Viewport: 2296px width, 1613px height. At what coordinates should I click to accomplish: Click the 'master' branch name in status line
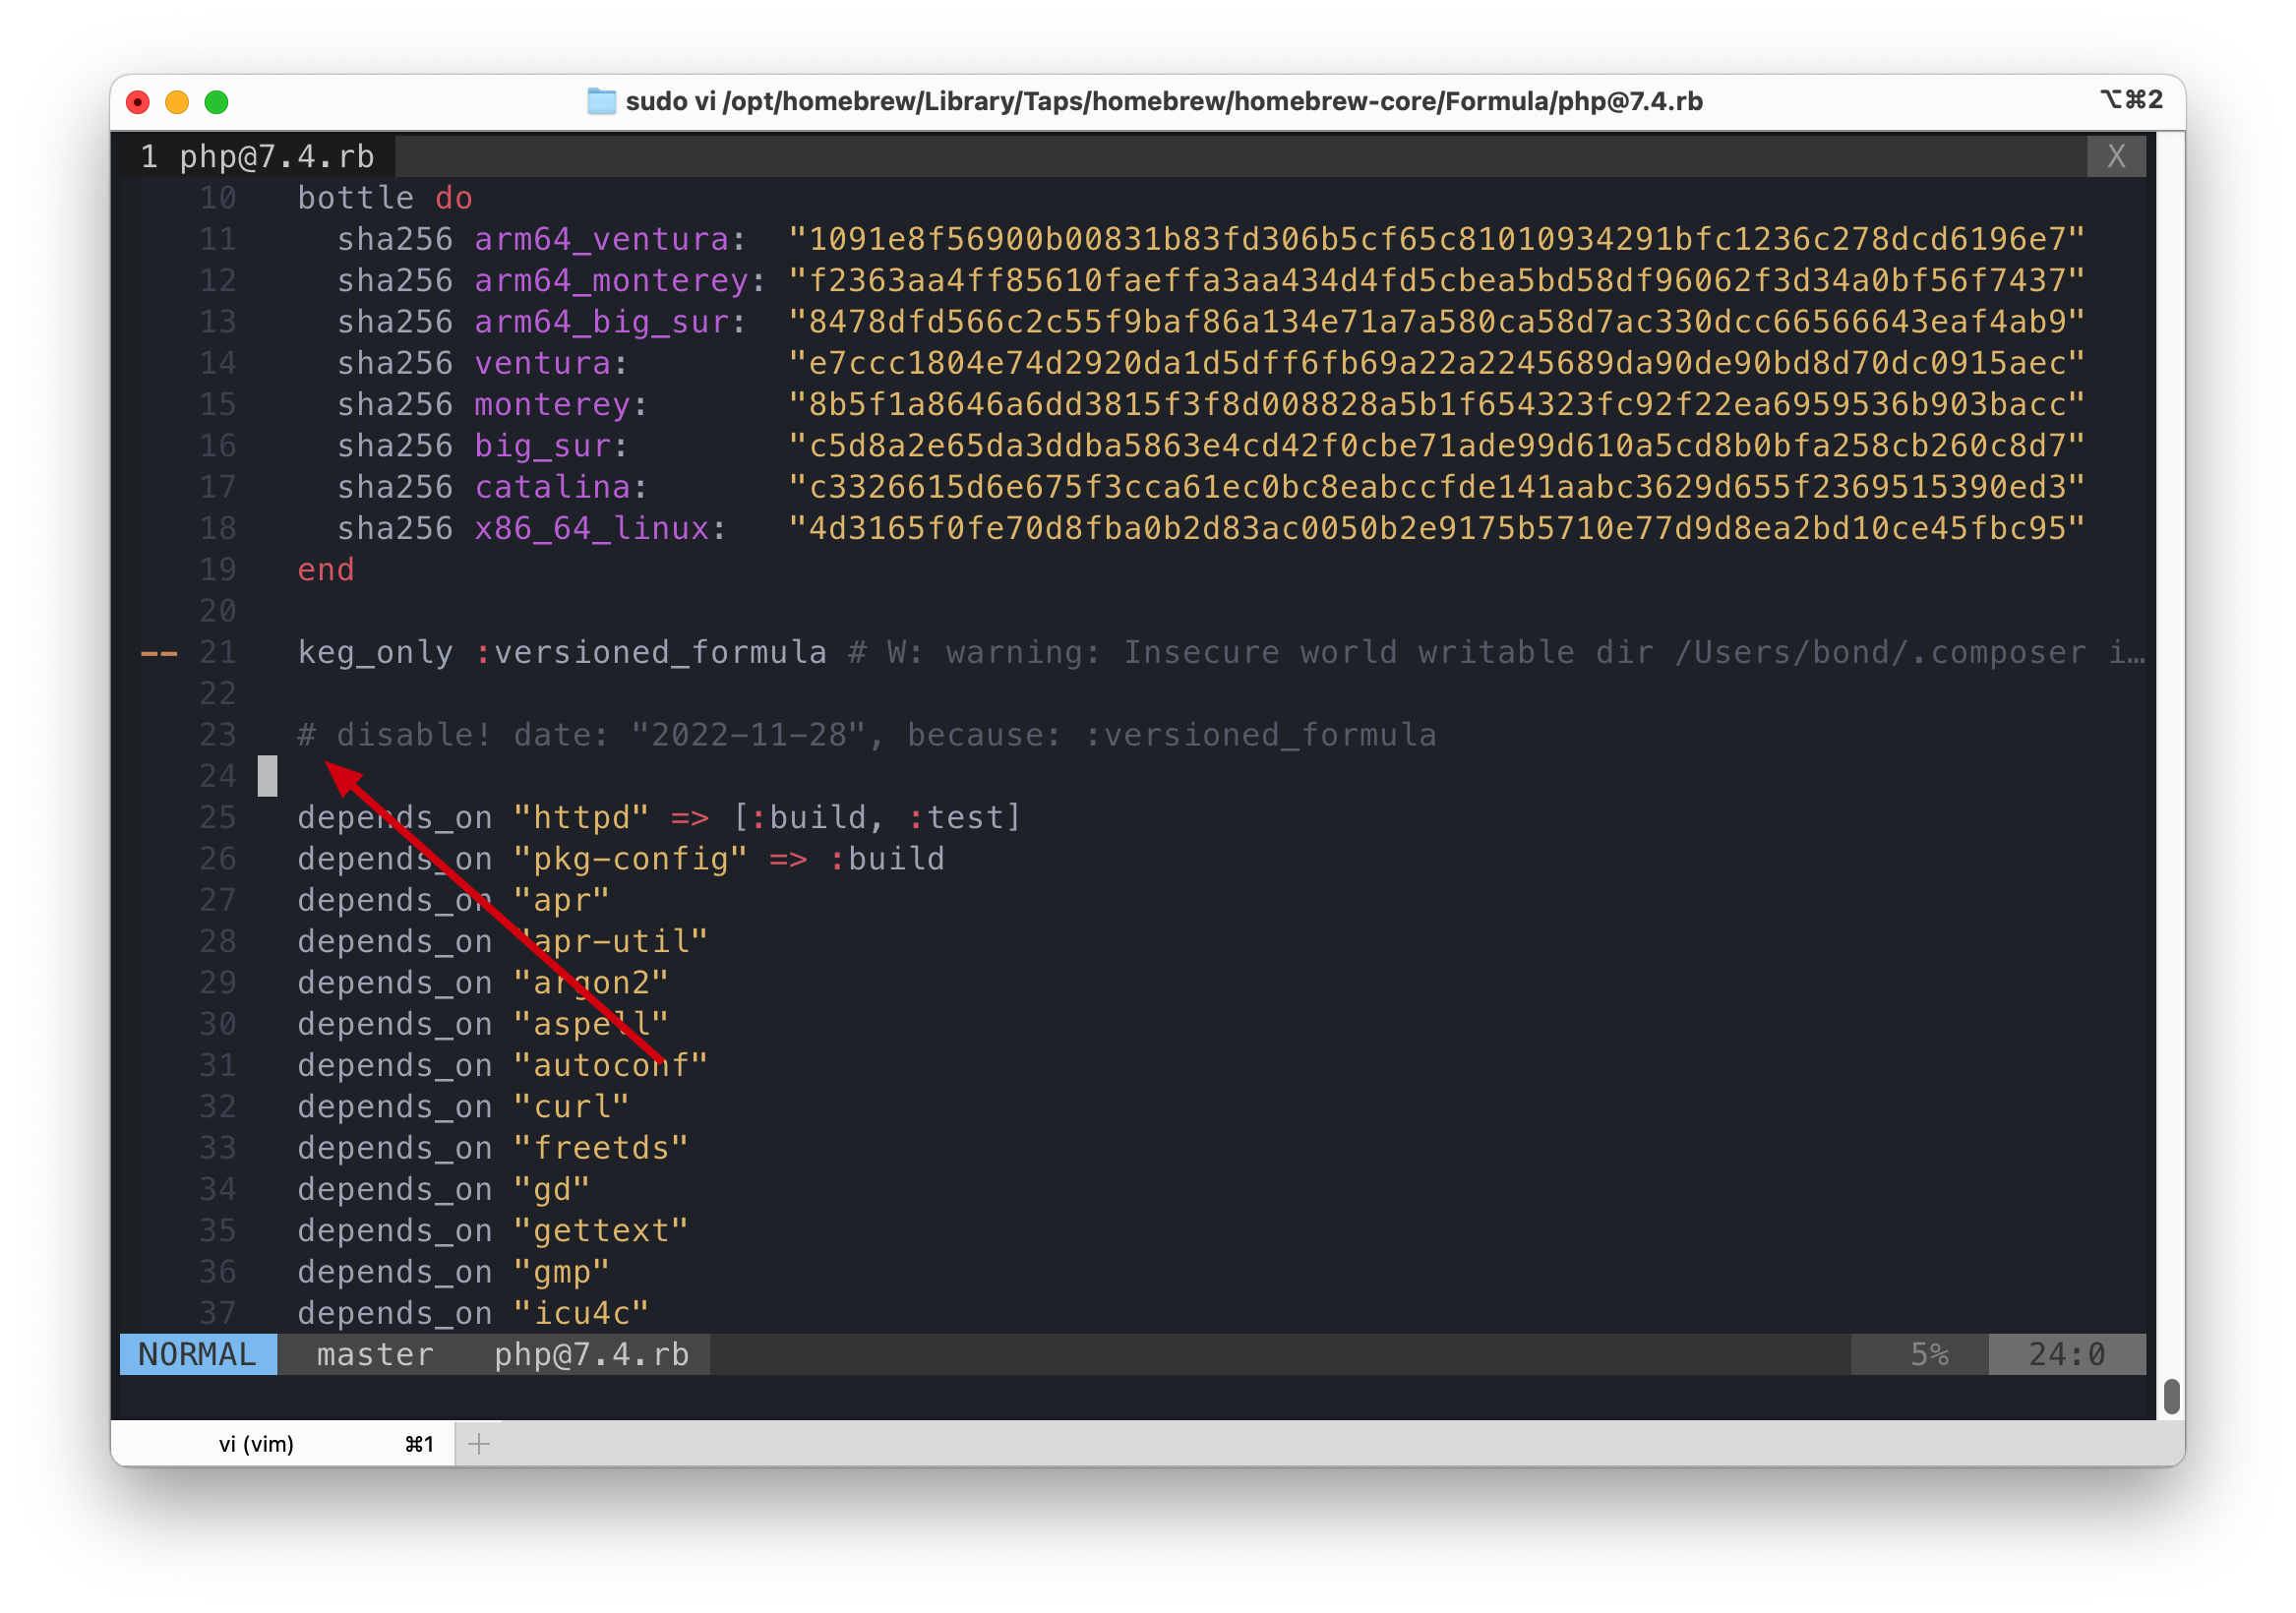pos(375,1354)
